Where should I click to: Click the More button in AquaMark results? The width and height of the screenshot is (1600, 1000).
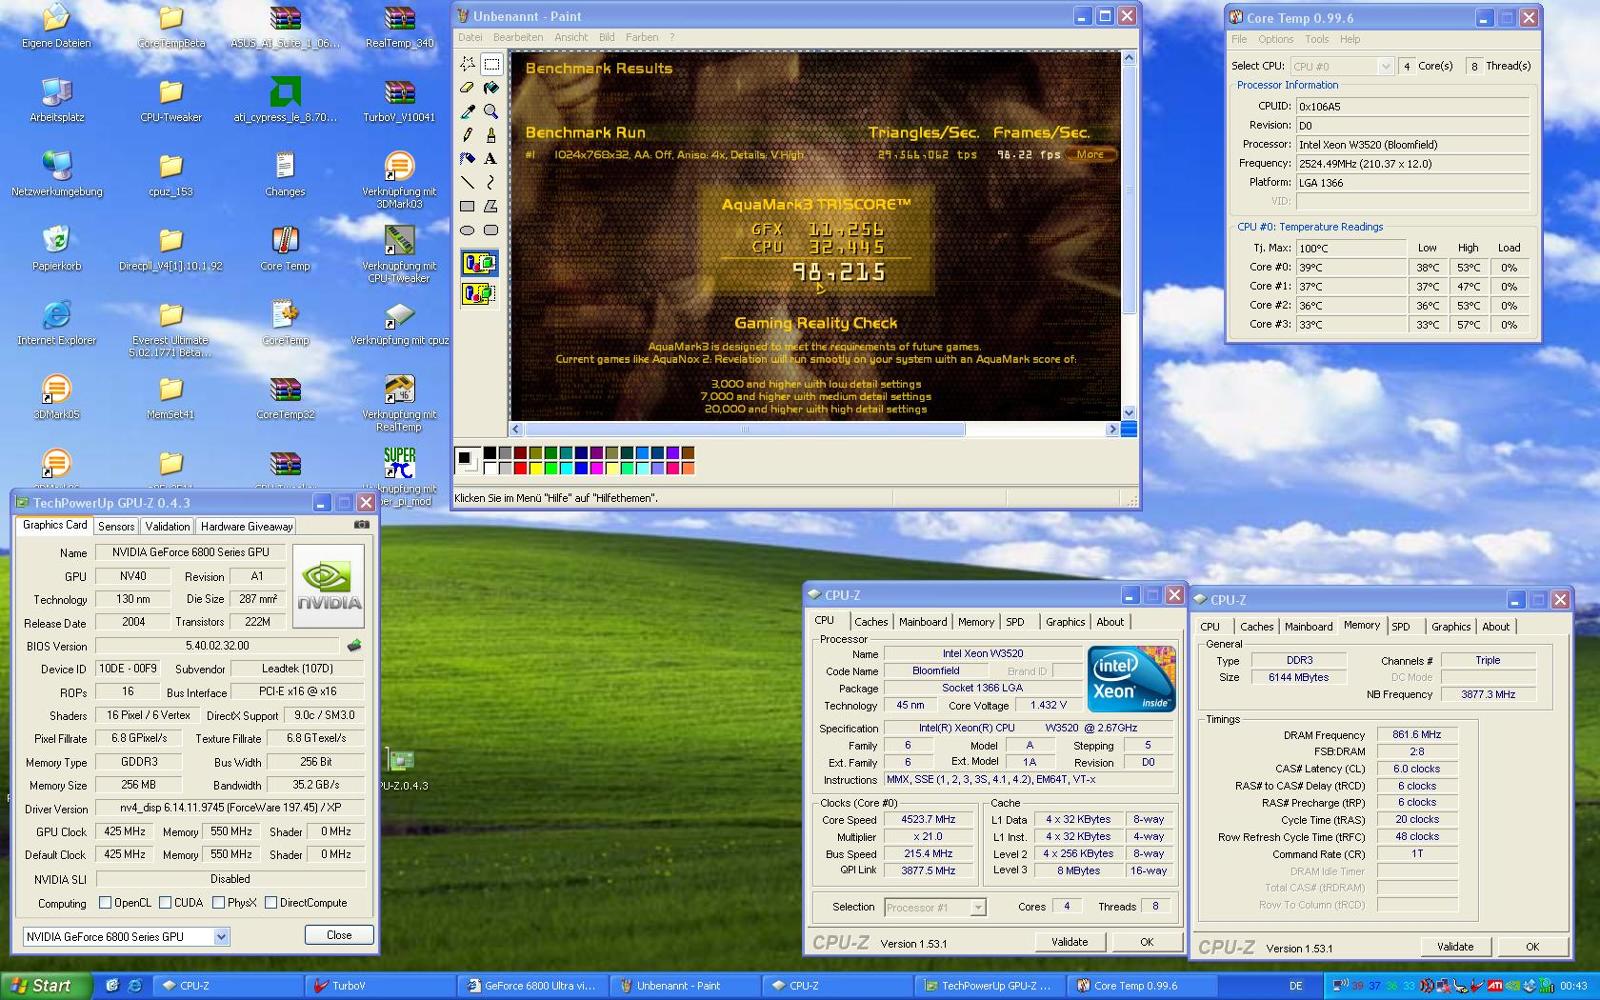[x=1091, y=154]
